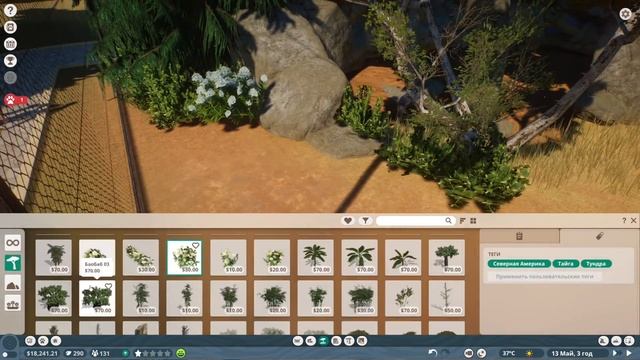Image resolution: width=640 pixels, height=360 pixels.
Task: Resume game with the play button
Action: click(629, 353)
